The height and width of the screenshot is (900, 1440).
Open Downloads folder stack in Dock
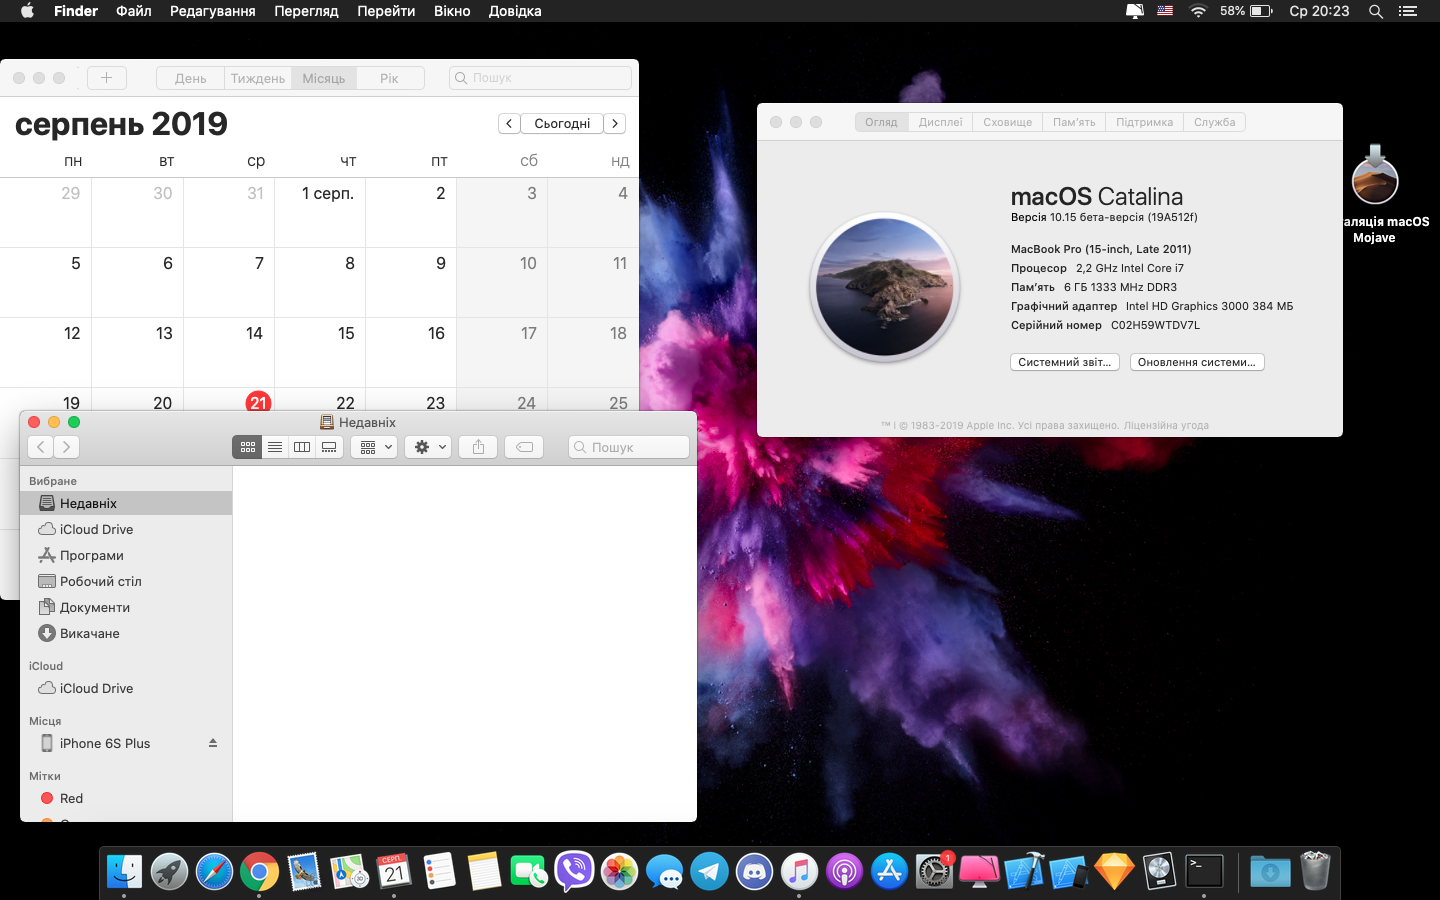tap(1270, 872)
